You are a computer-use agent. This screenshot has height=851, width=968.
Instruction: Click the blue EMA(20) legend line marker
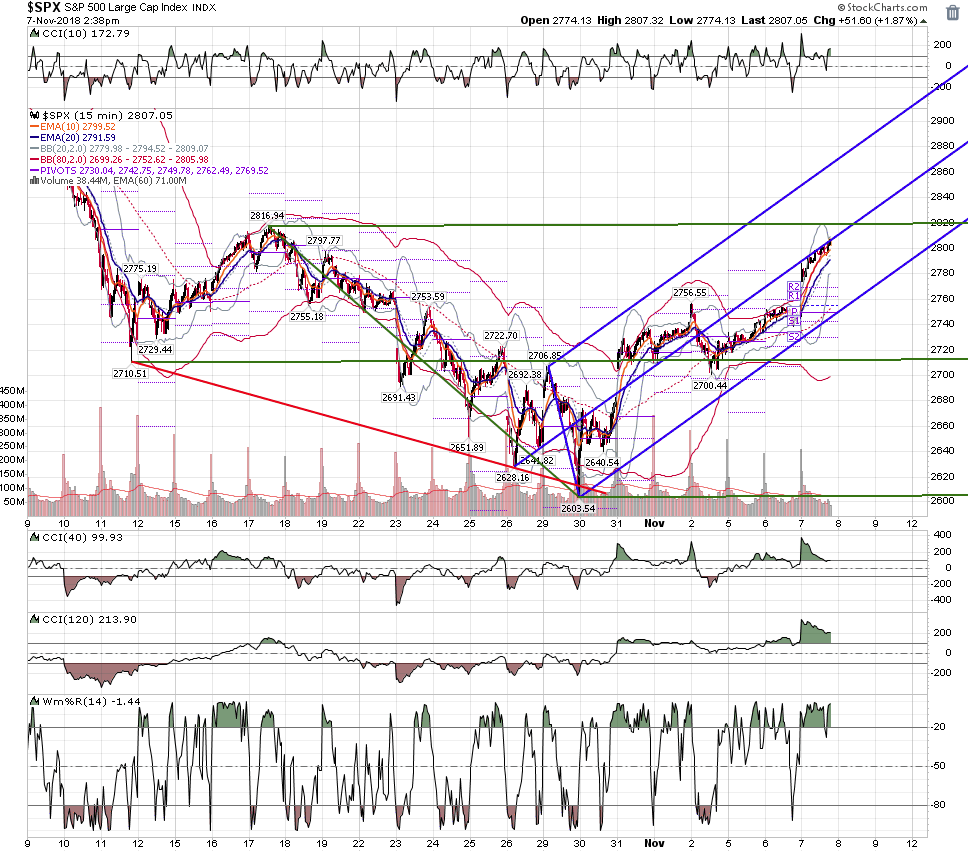35,138
